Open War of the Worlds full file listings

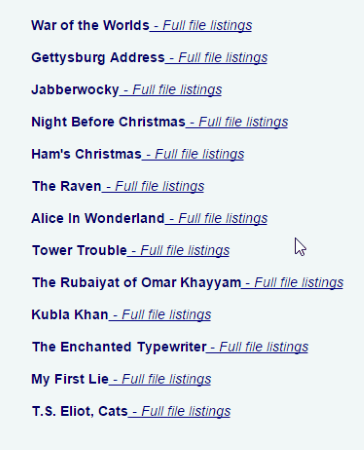[x=201, y=26]
